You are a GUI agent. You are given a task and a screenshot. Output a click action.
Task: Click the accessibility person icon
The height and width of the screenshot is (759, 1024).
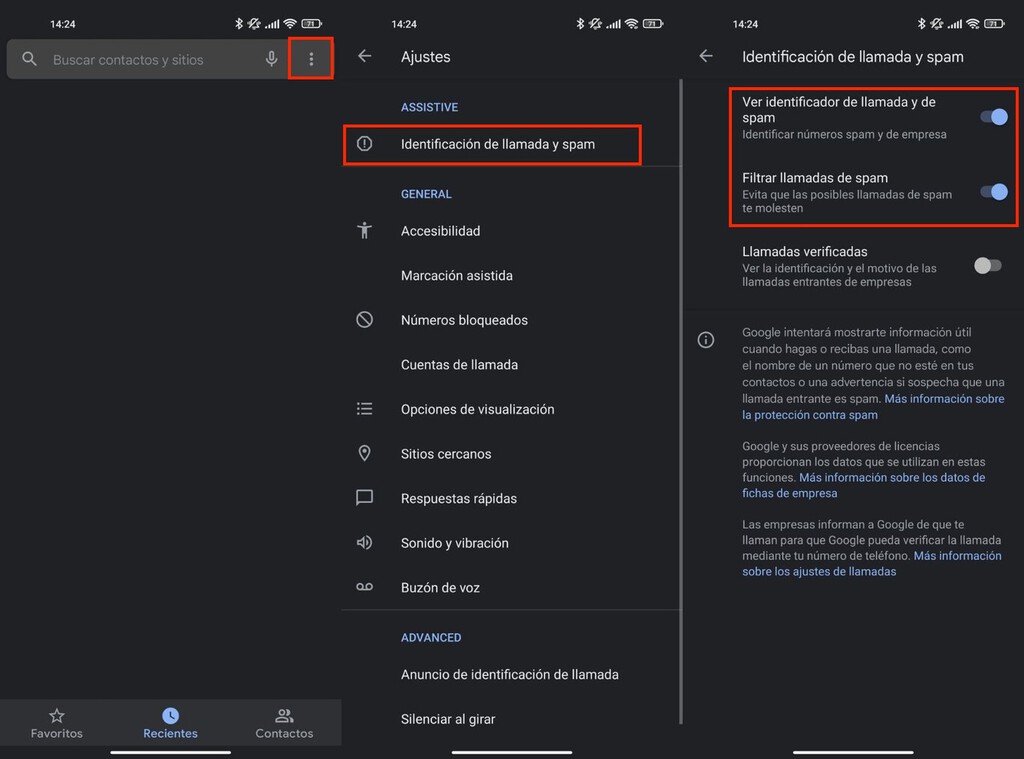point(364,231)
